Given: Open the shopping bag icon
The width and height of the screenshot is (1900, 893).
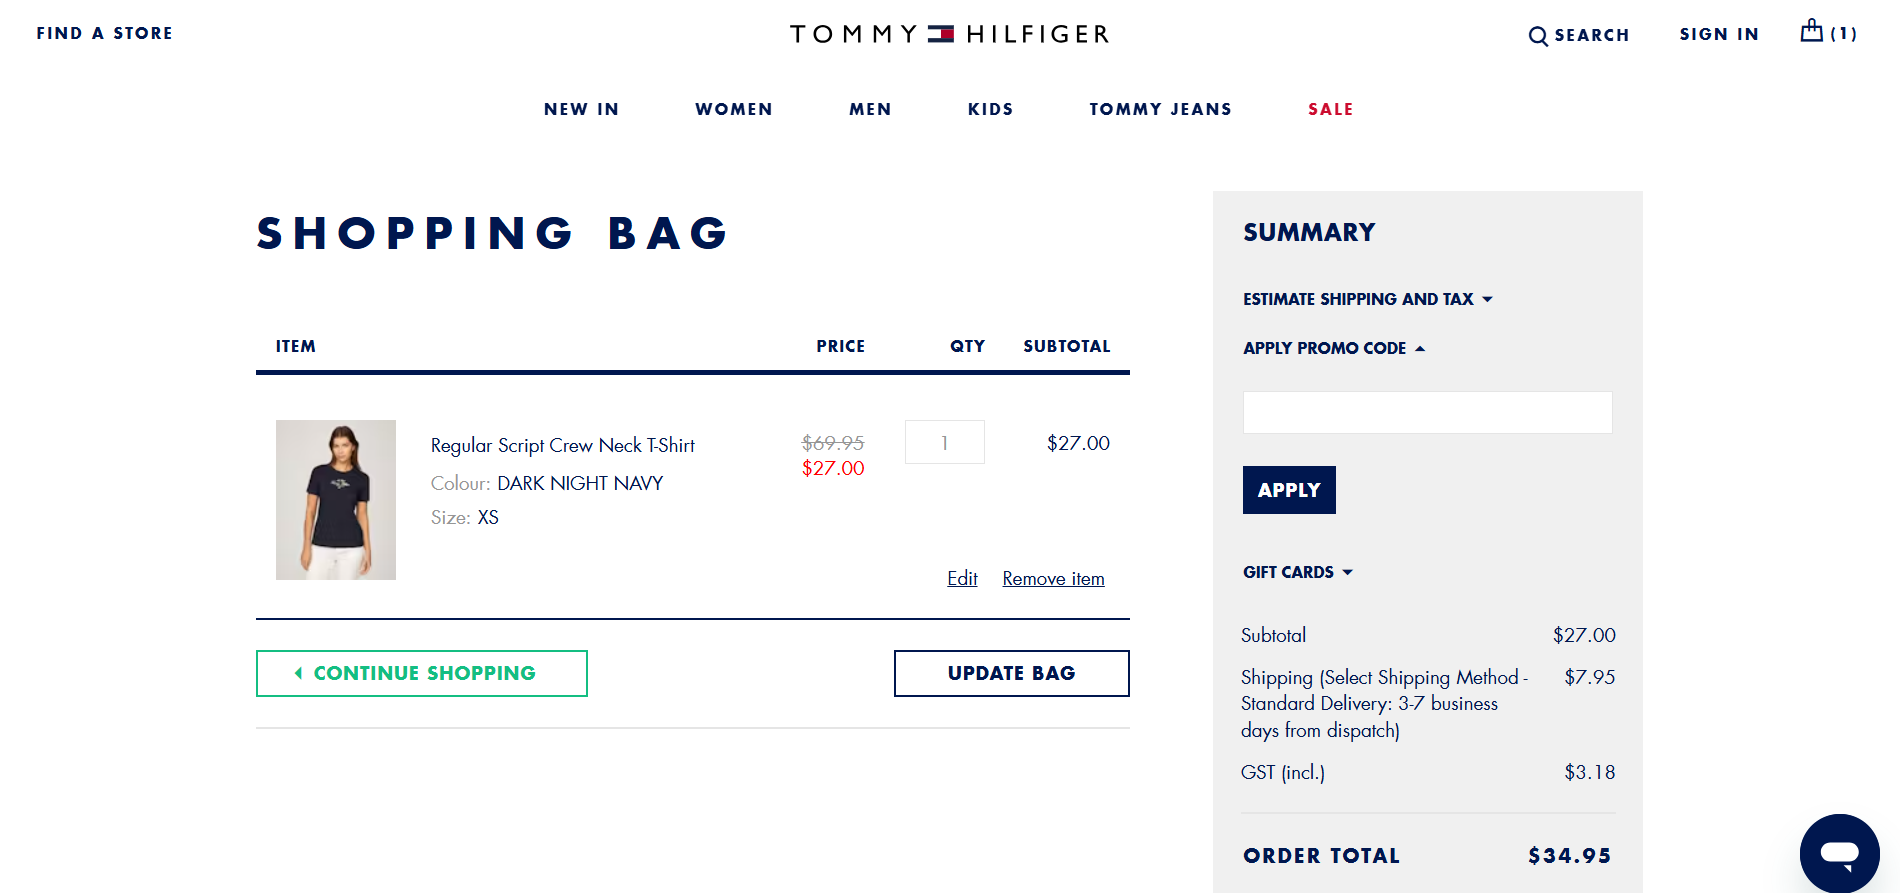Looking at the screenshot, I should click(x=1811, y=32).
